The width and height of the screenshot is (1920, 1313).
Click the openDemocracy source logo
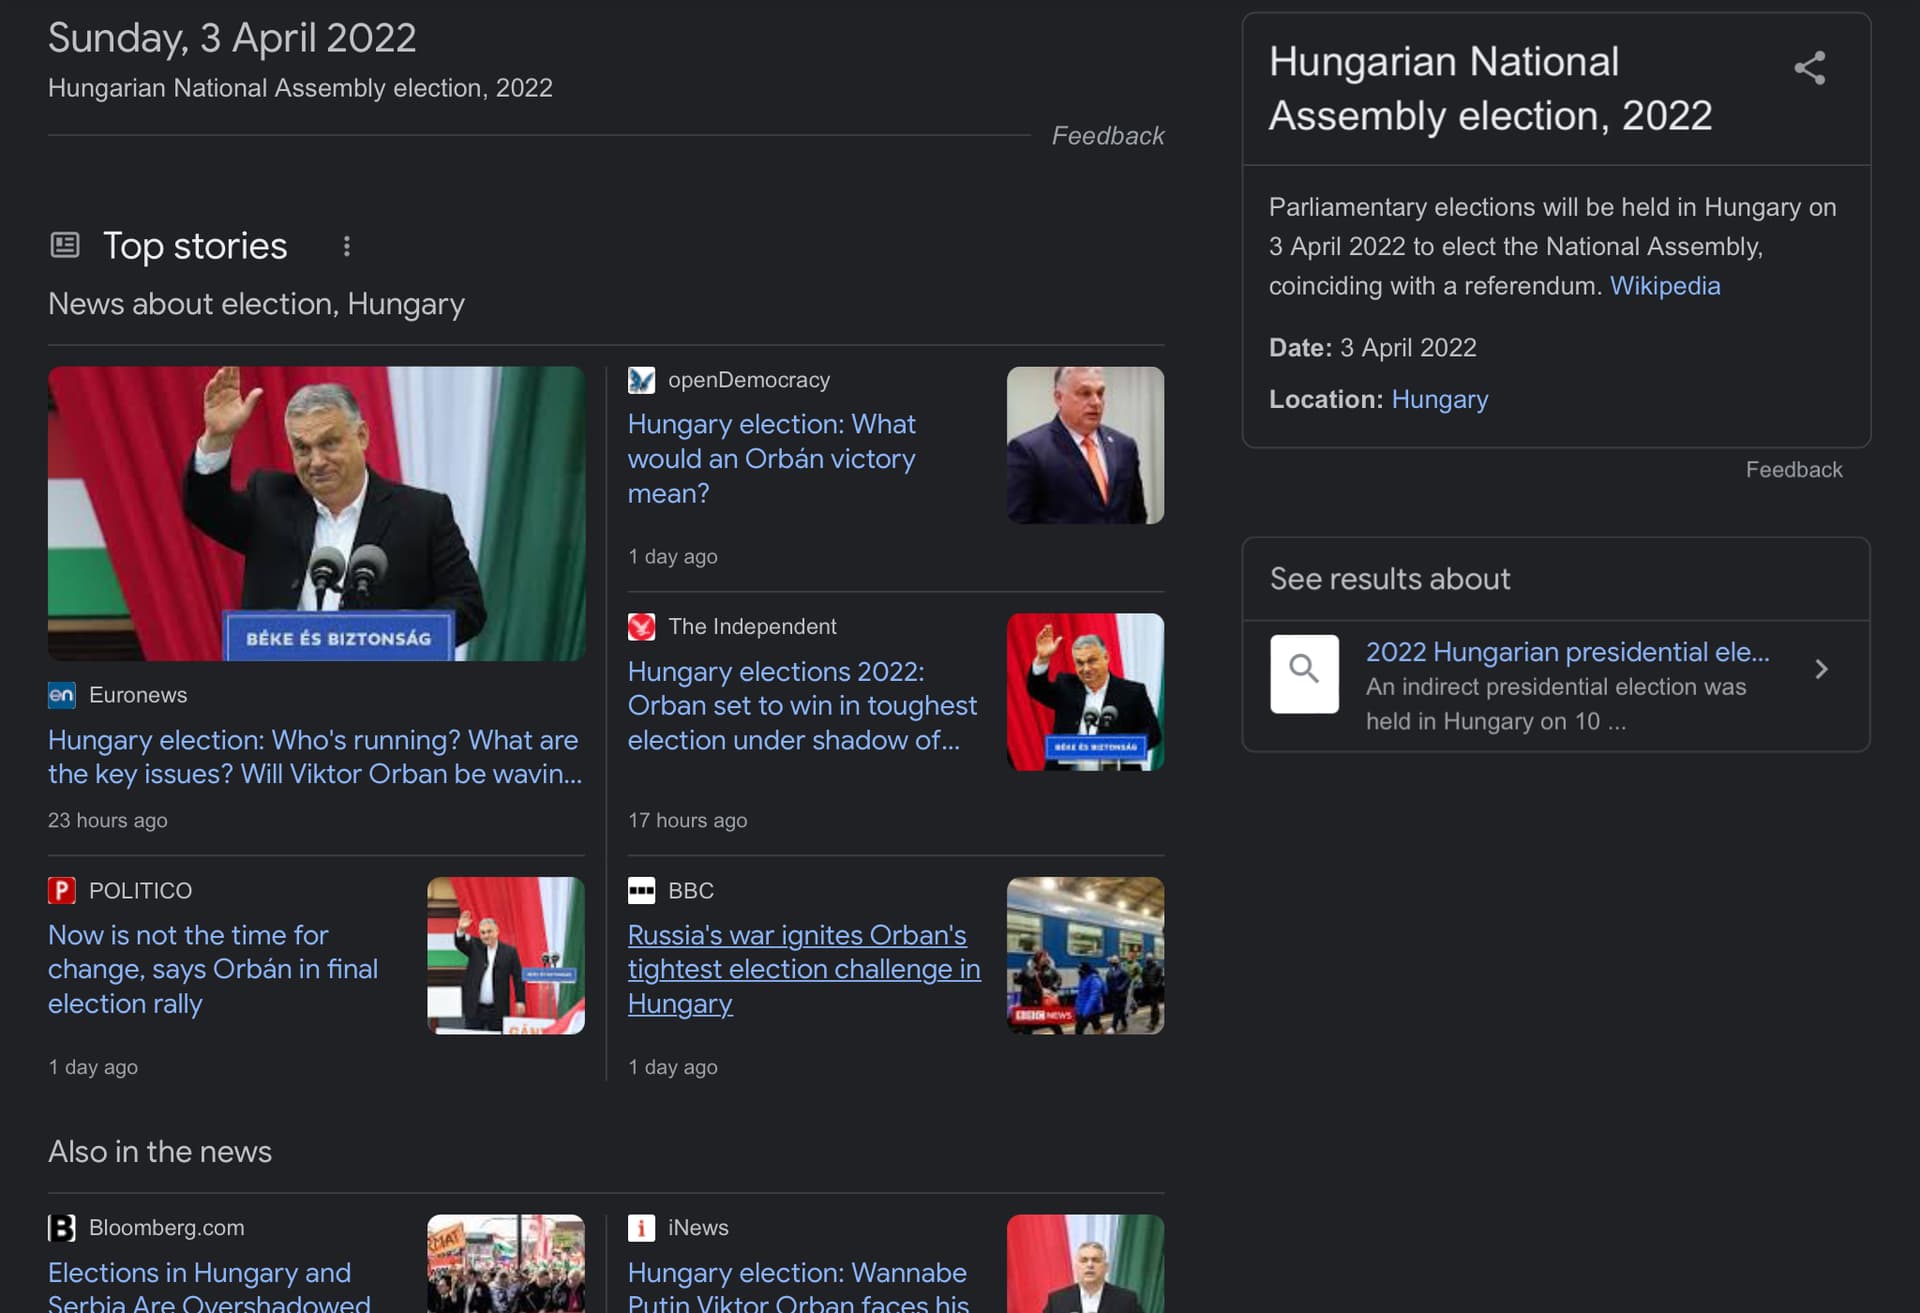(x=641, y=380)
